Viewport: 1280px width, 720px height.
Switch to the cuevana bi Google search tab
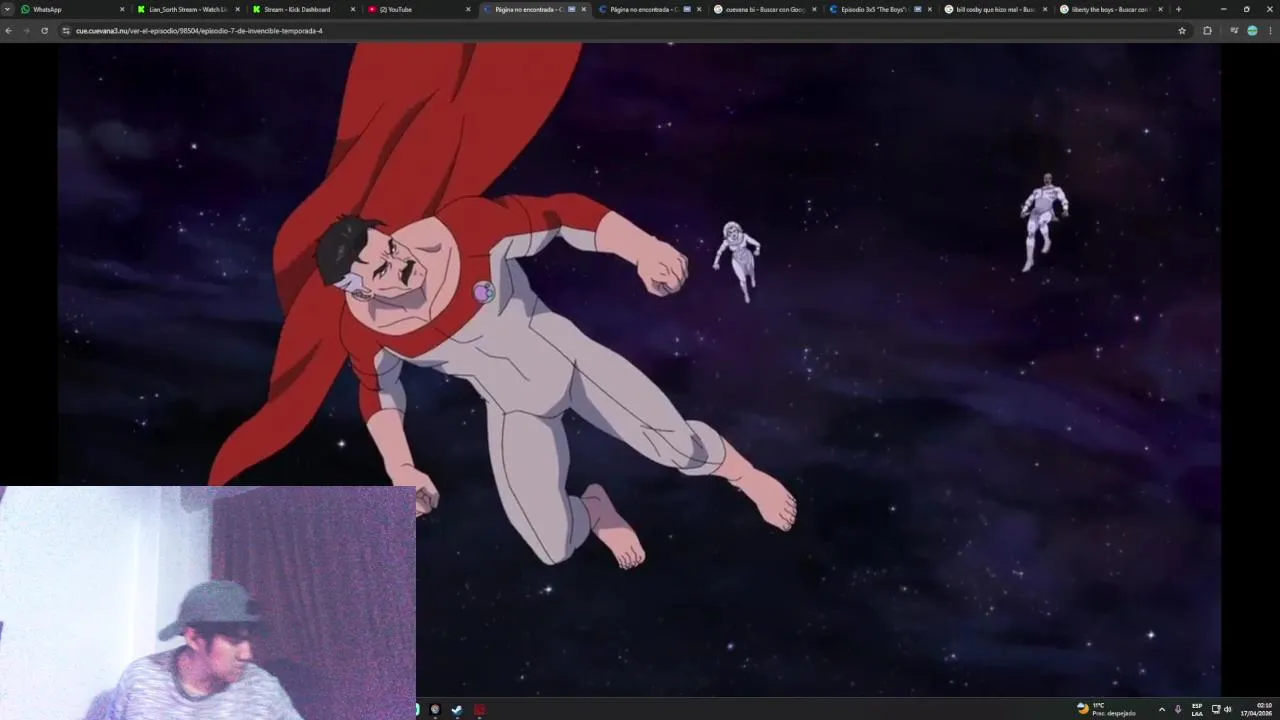click(x=763, y=9)
